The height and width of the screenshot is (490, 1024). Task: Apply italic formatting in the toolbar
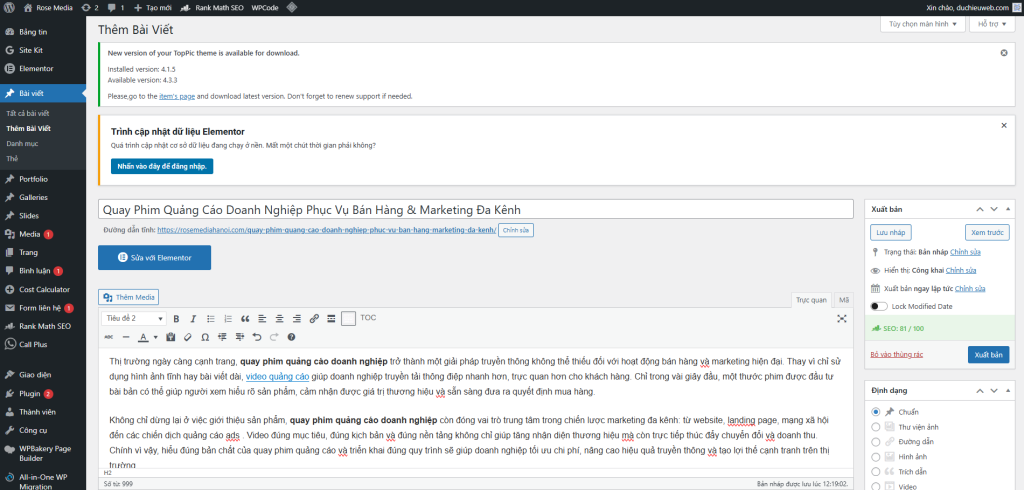tap(191, 318)
